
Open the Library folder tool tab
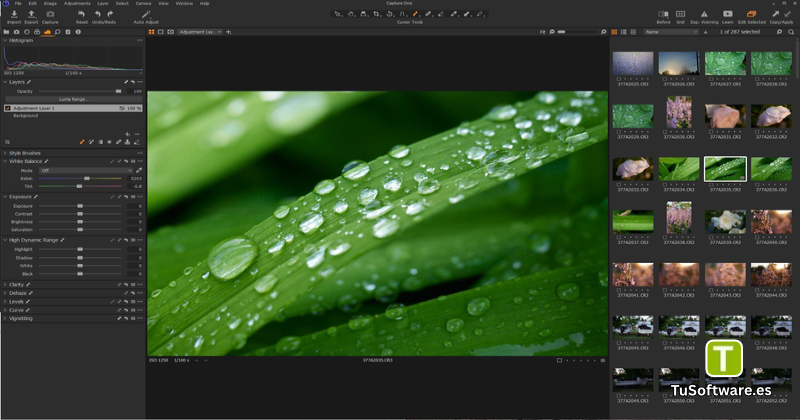(6, 32)
